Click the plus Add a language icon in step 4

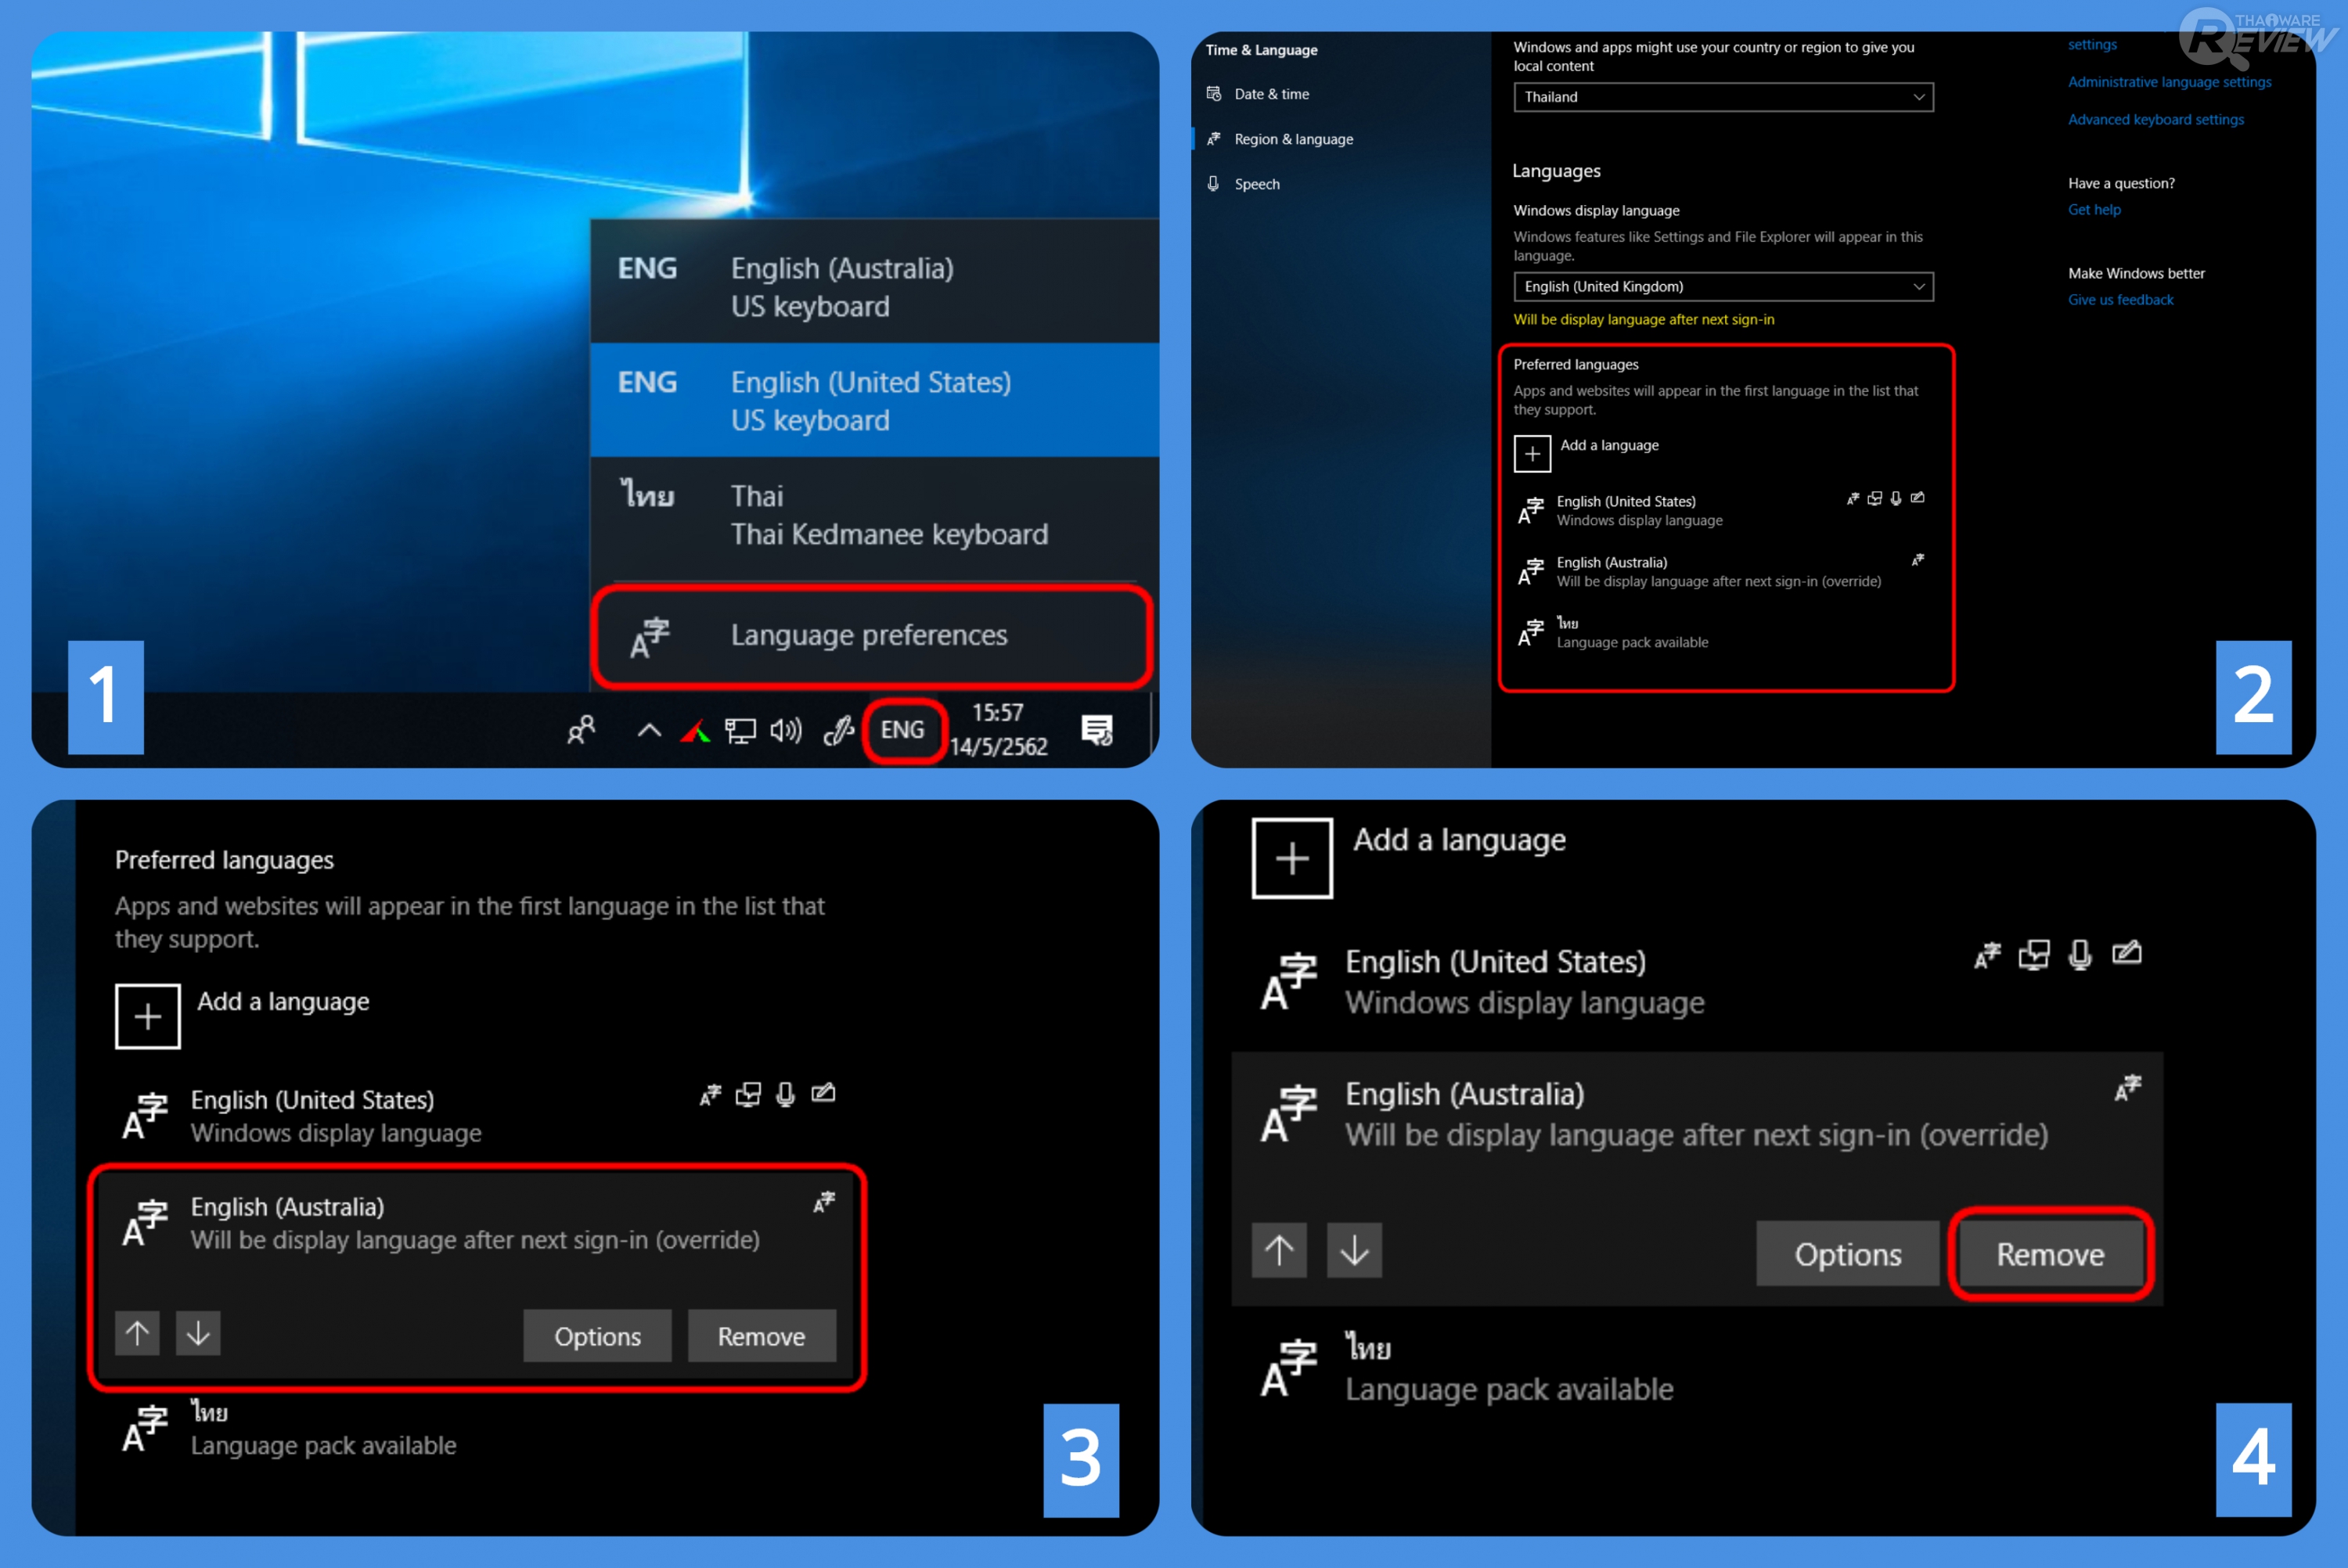click(1292, 858)
